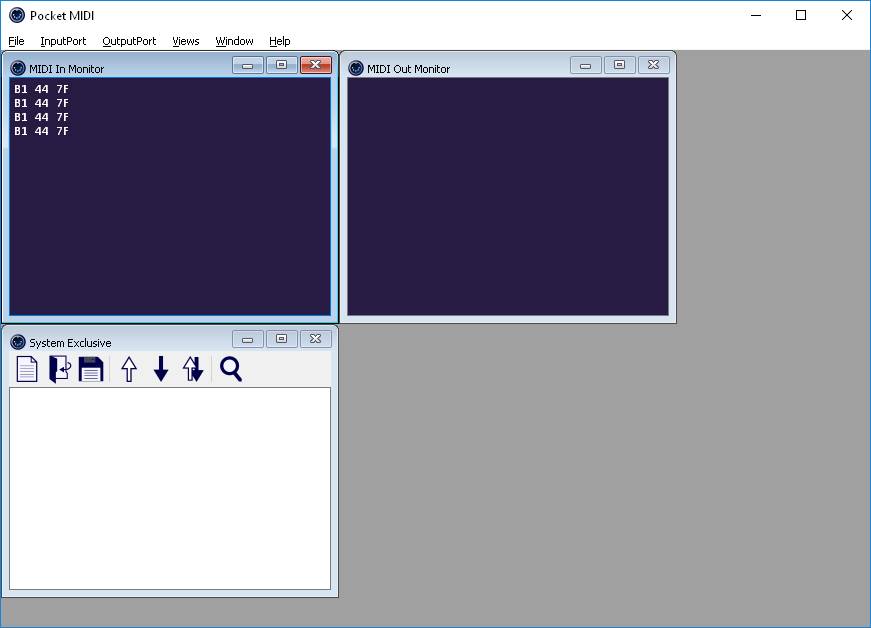
Task: Click the magnifying glass search icon
Action: click(231, 369)
